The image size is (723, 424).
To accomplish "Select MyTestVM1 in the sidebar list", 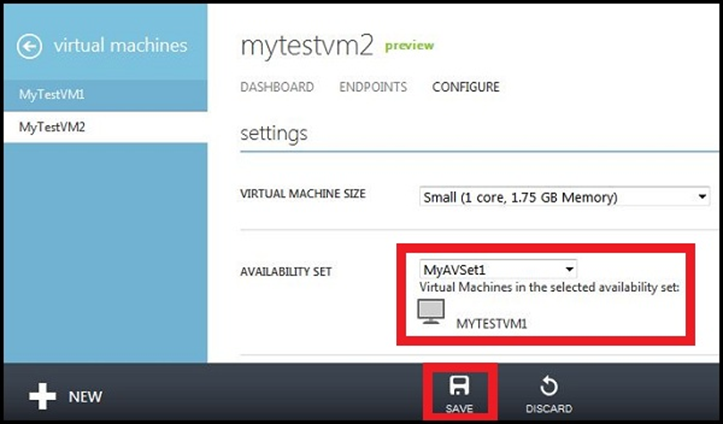I will [105, 95].
